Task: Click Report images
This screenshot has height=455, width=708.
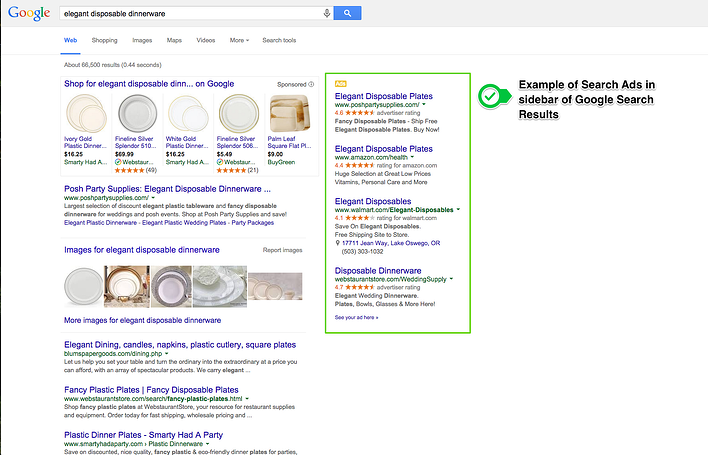Action: (x=283, y=250)
